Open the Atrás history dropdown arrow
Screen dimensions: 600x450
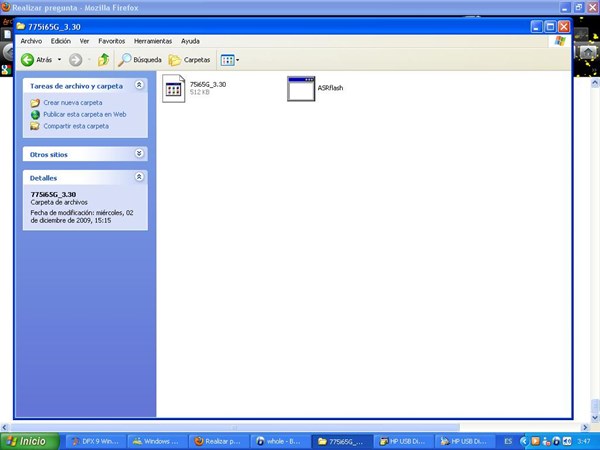point(59,60)
